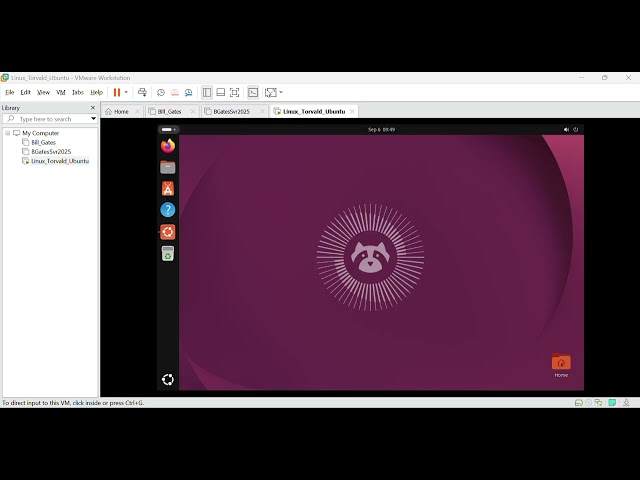
Task: Click the revert to snapshot icon
Action: 175,93
